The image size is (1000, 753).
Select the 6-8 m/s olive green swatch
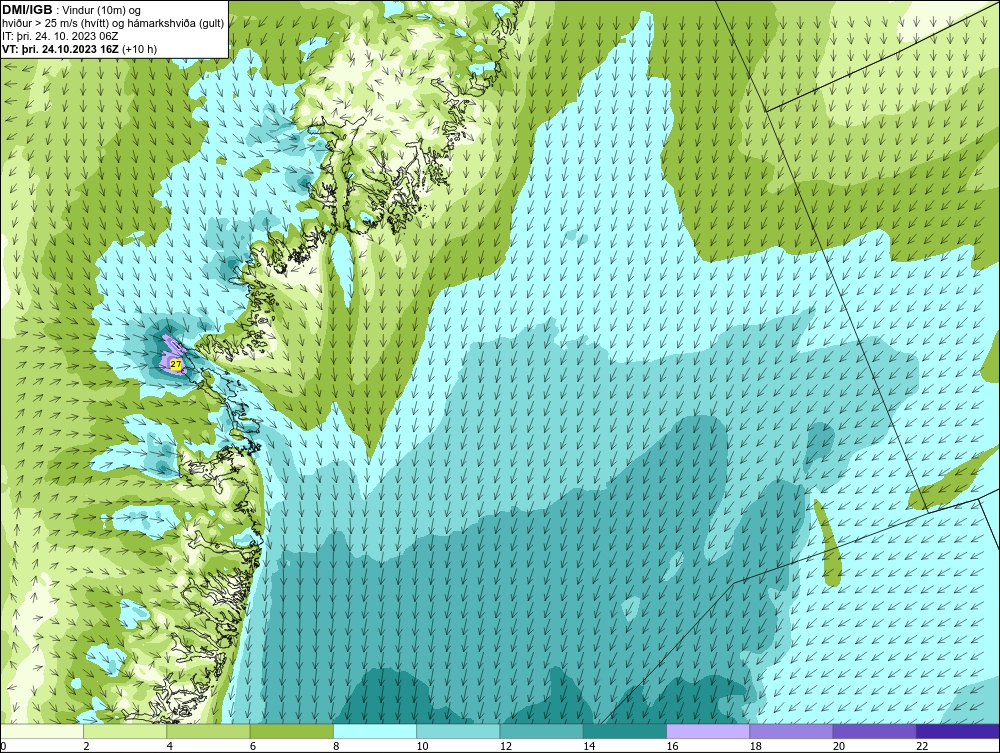[x=291, y=731]
